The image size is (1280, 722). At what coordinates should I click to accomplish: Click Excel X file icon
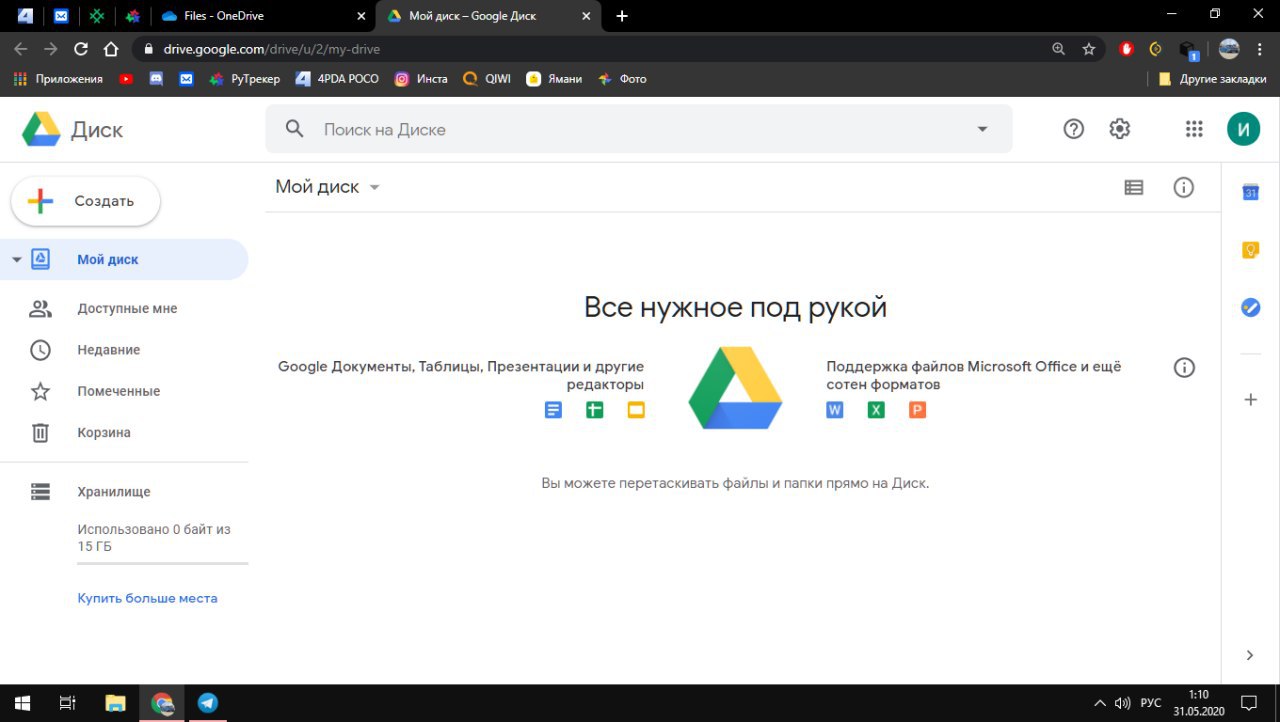pos(876,410)
